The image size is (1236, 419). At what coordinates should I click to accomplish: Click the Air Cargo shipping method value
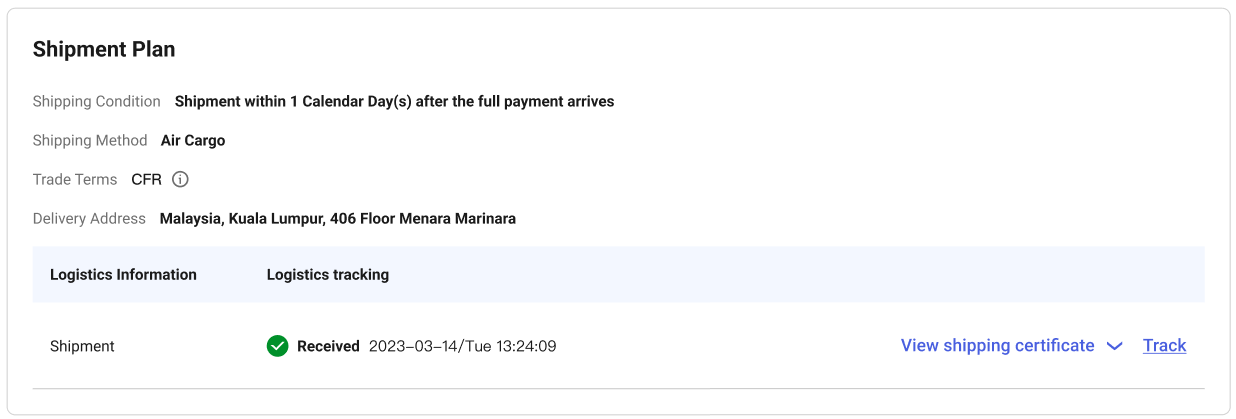tap(193, 141)
